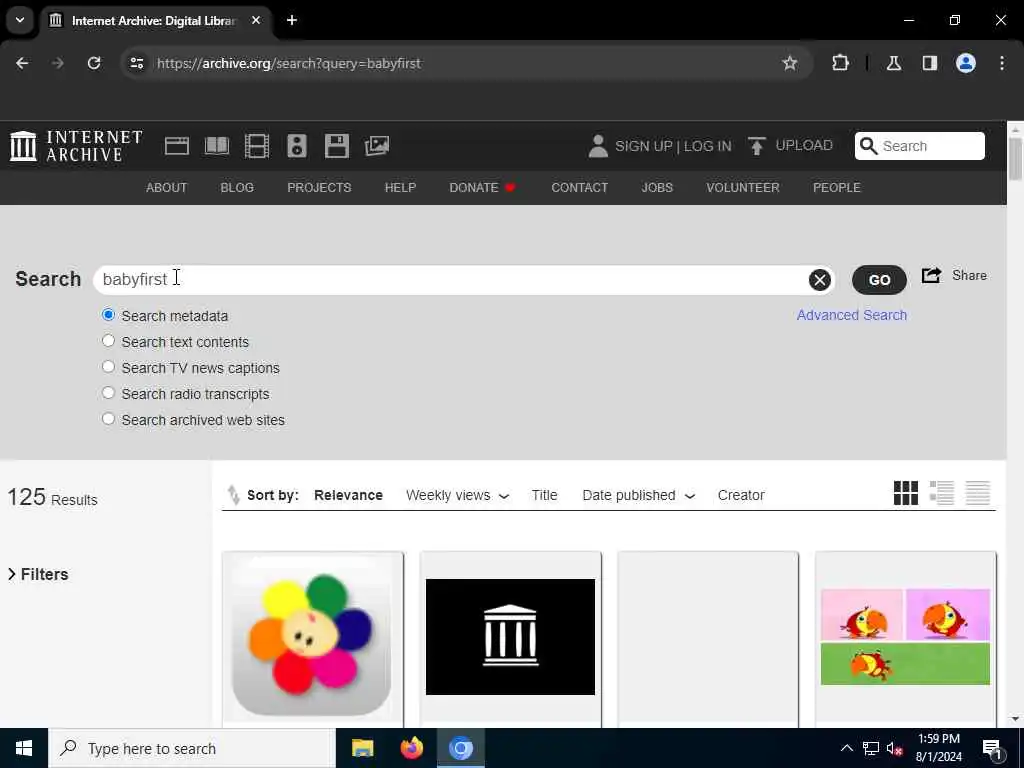This screenshot has height=768, width=1024.
Task: Open the VOLUNTEER menu item
Action: coord(743,187)
